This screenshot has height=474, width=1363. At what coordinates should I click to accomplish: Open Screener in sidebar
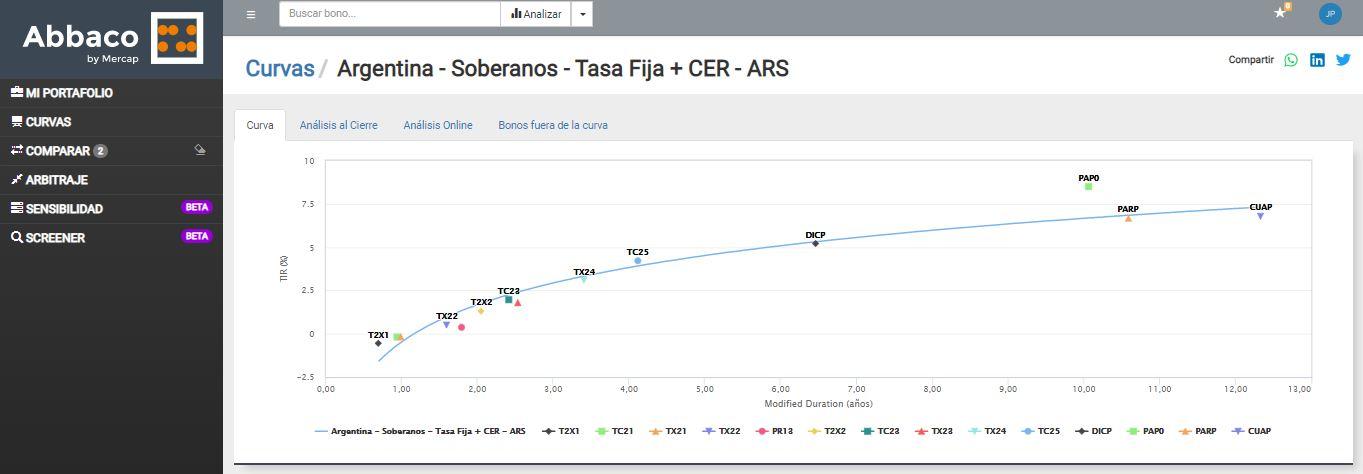pos(111,238)
